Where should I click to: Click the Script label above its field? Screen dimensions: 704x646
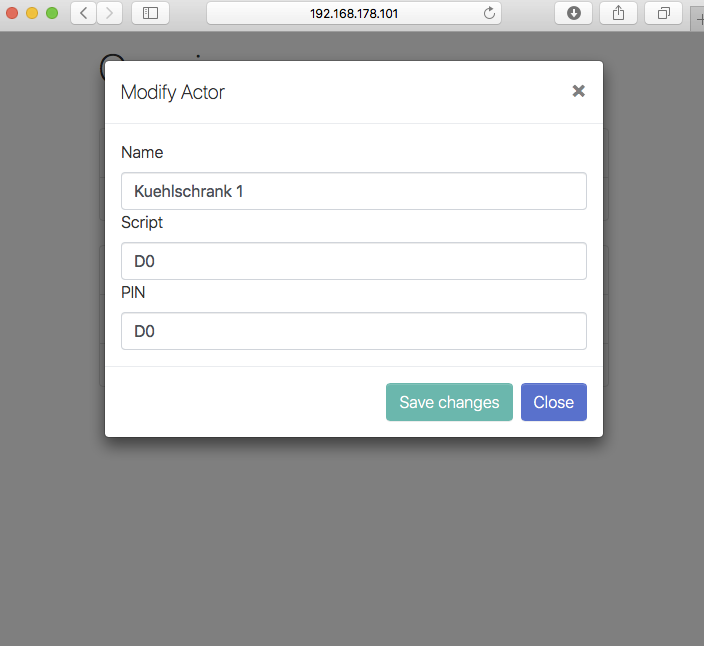[142, 222]
